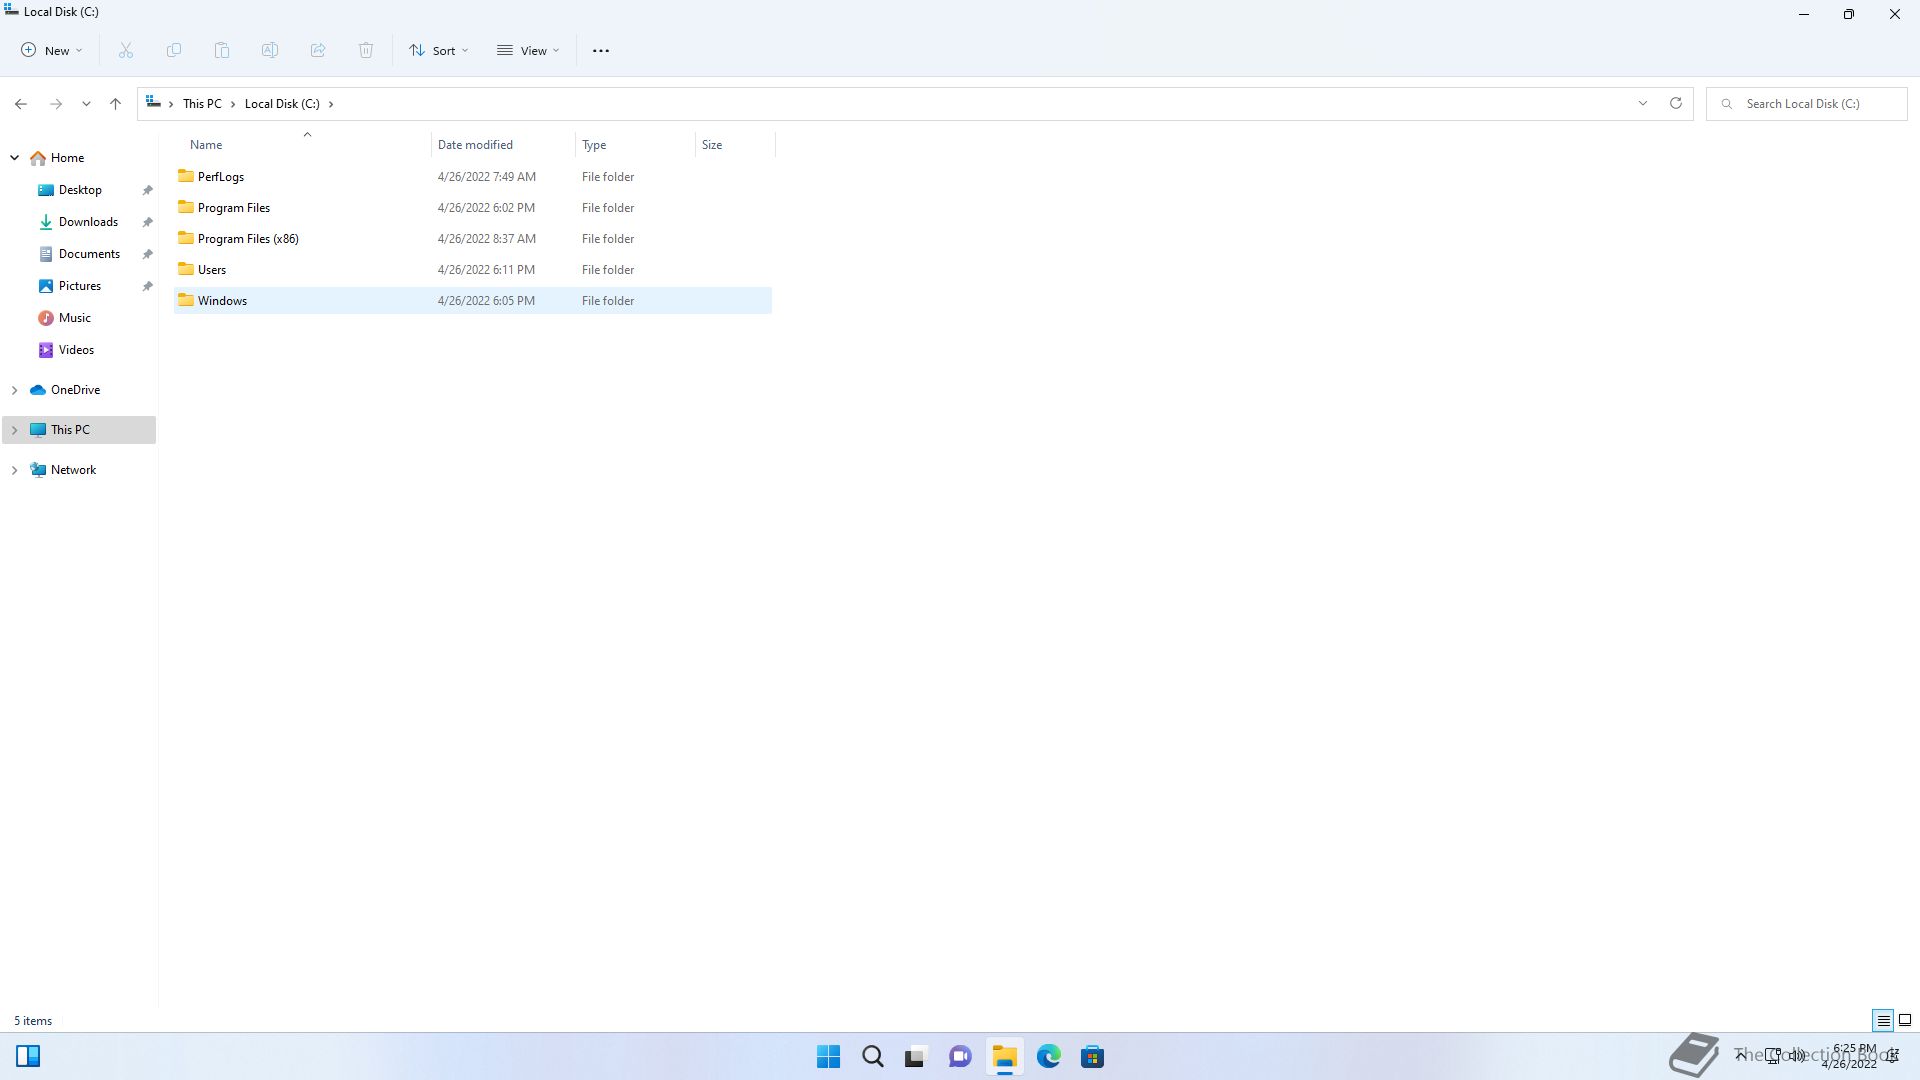Screen dimensions: 1920x1080
Task: Click the Rename icon in toolbar
Action: click(270, 50)
